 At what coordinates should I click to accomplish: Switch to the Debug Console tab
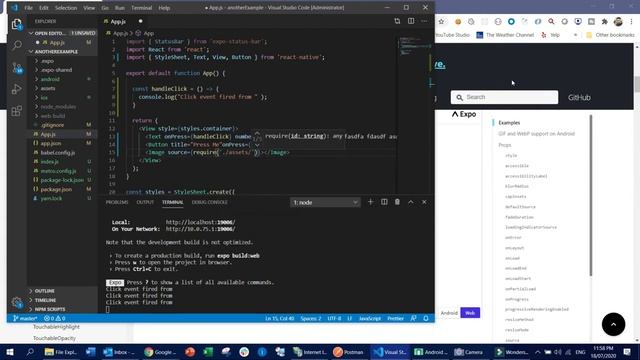(209, 202)
